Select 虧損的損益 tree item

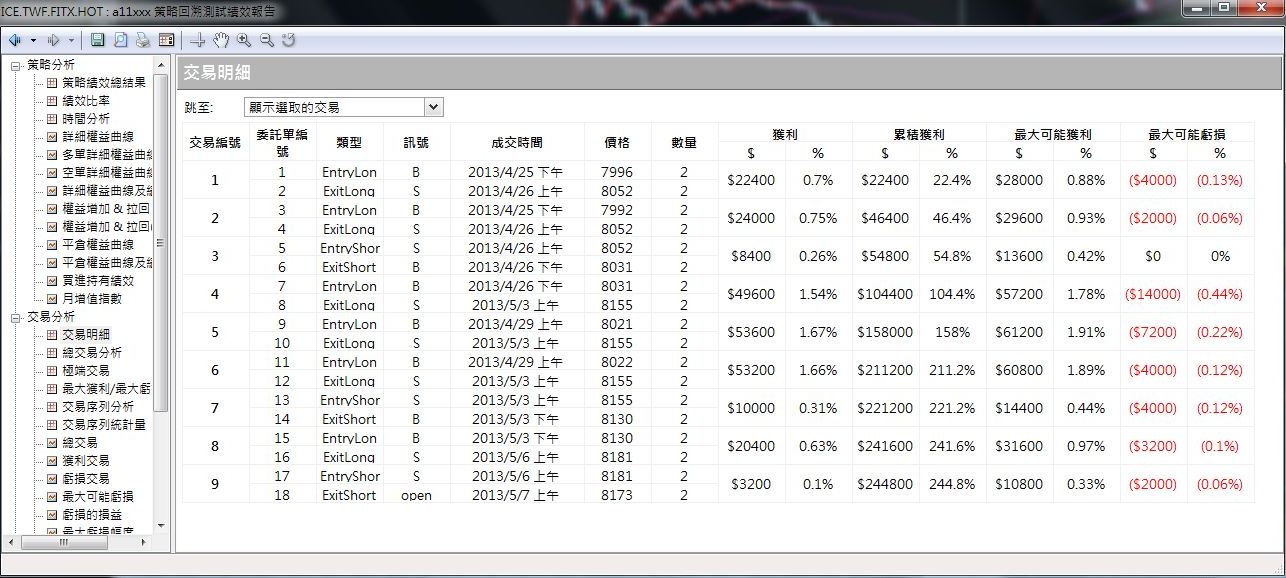[92, 515]
